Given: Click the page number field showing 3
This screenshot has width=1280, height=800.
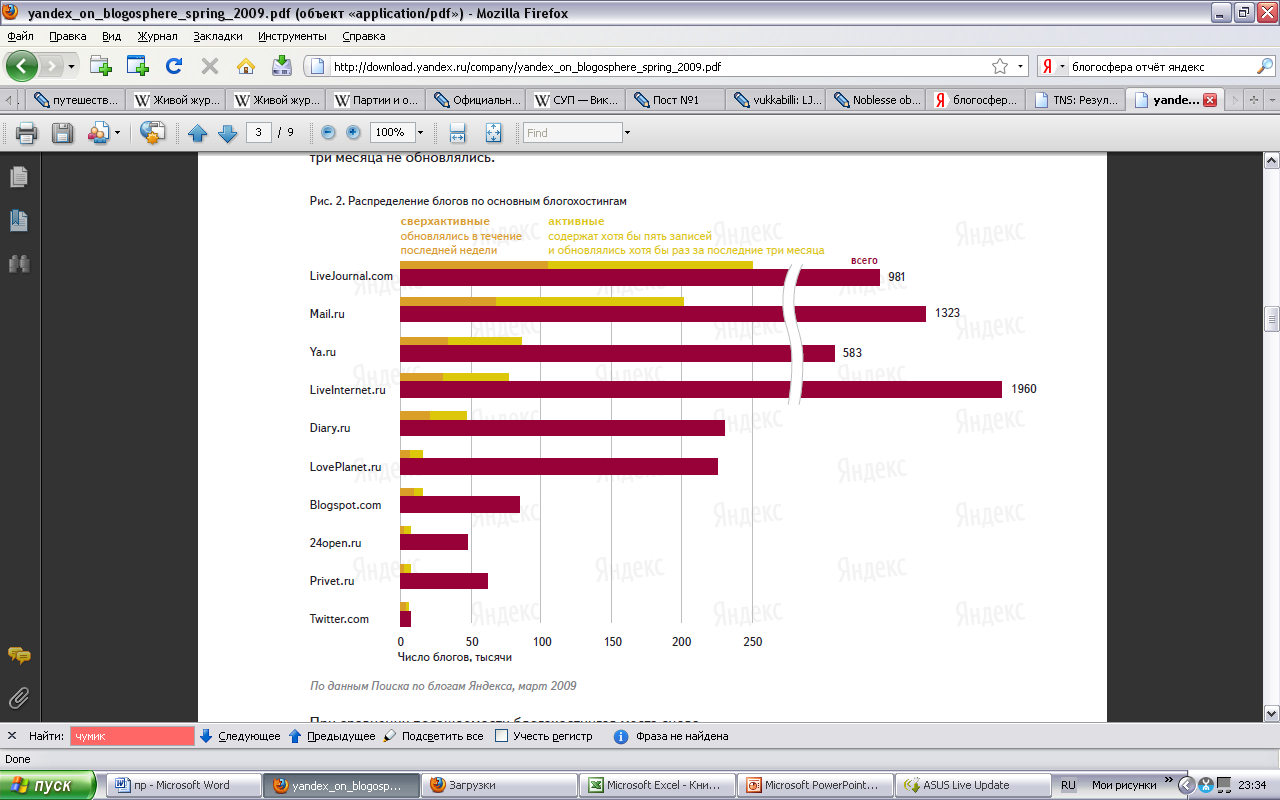Looking at the screenshot, I should pos(259,132).
